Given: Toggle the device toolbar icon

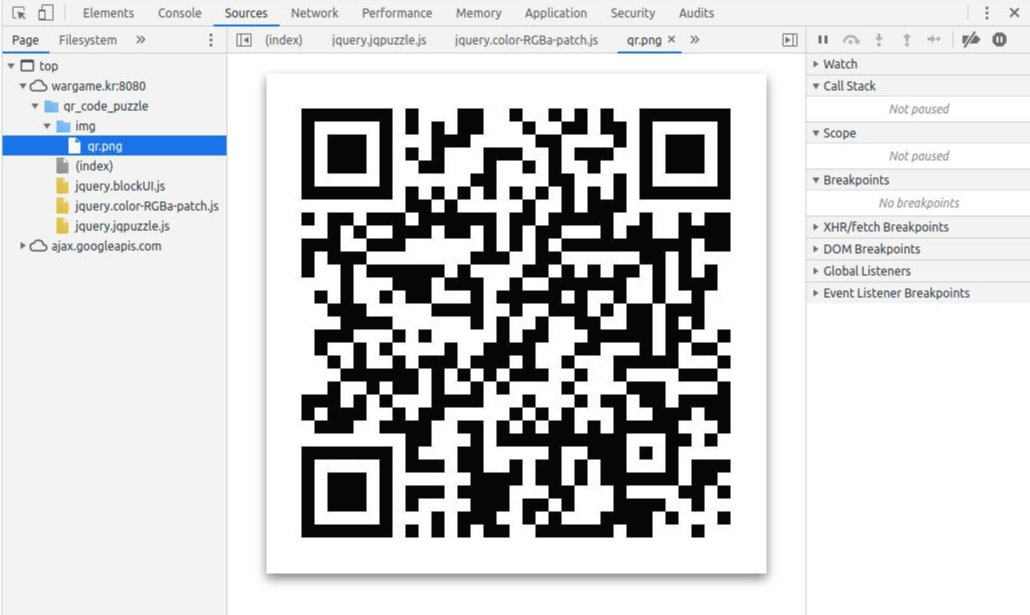Looking at the screenshot, I should click(45, 13).
